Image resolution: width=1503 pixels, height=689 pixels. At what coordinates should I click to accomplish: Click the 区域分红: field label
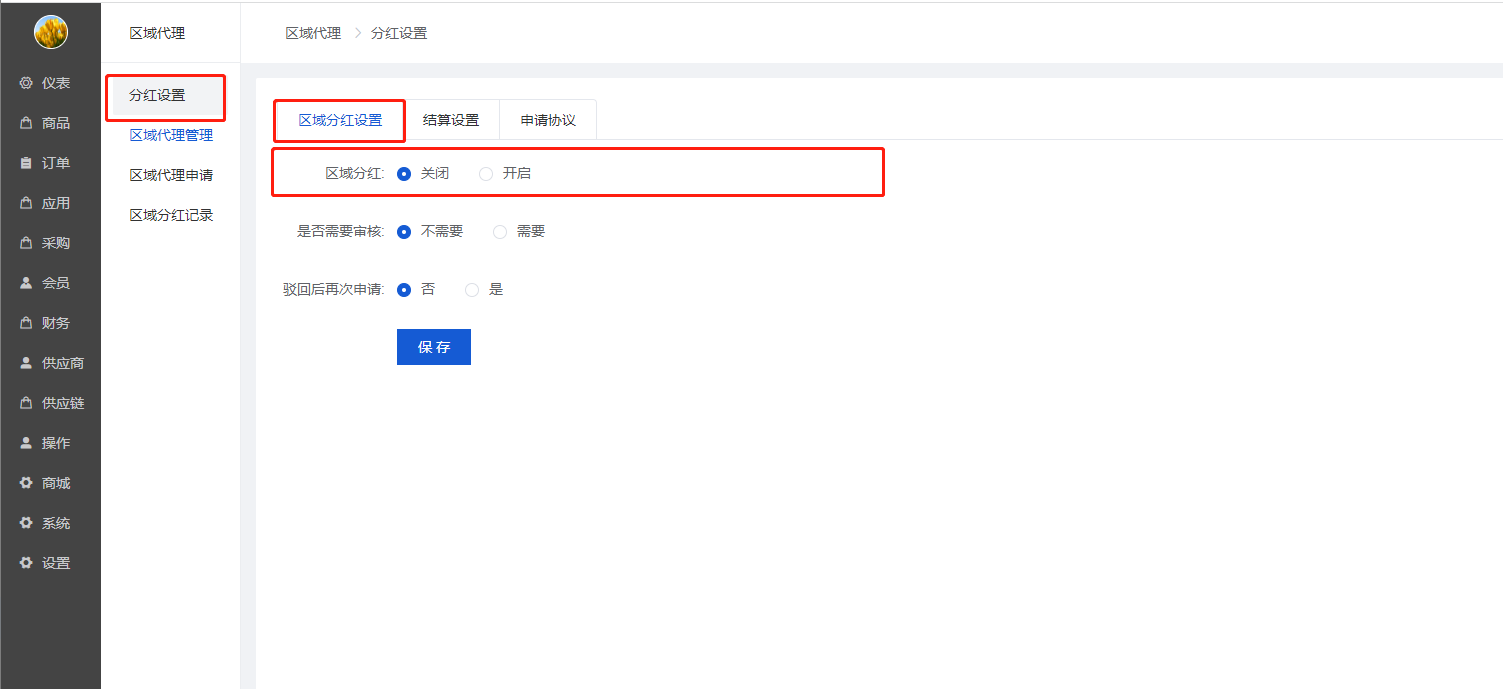coord(355,174)
